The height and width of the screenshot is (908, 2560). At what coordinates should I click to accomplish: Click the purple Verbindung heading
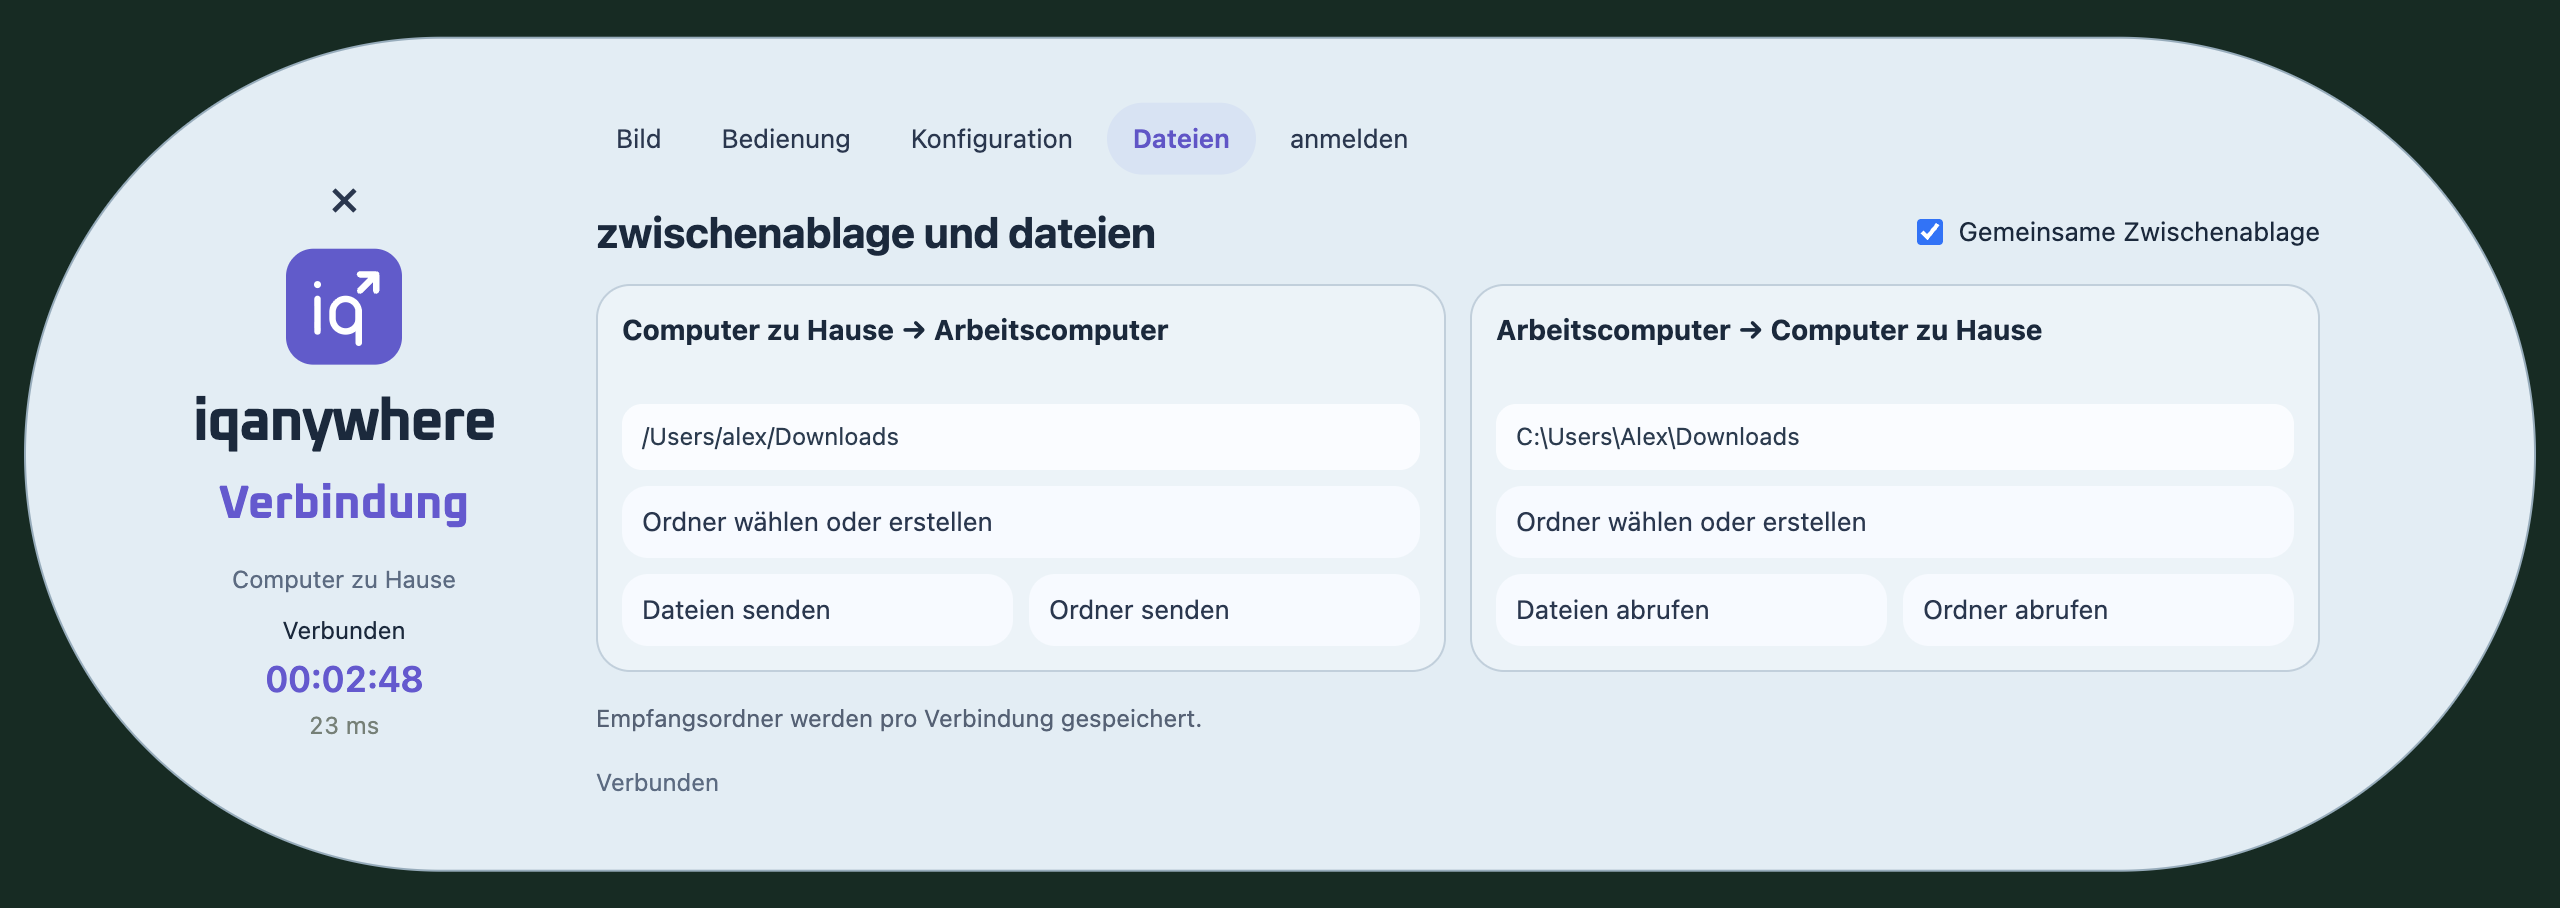tap(344, 503)
